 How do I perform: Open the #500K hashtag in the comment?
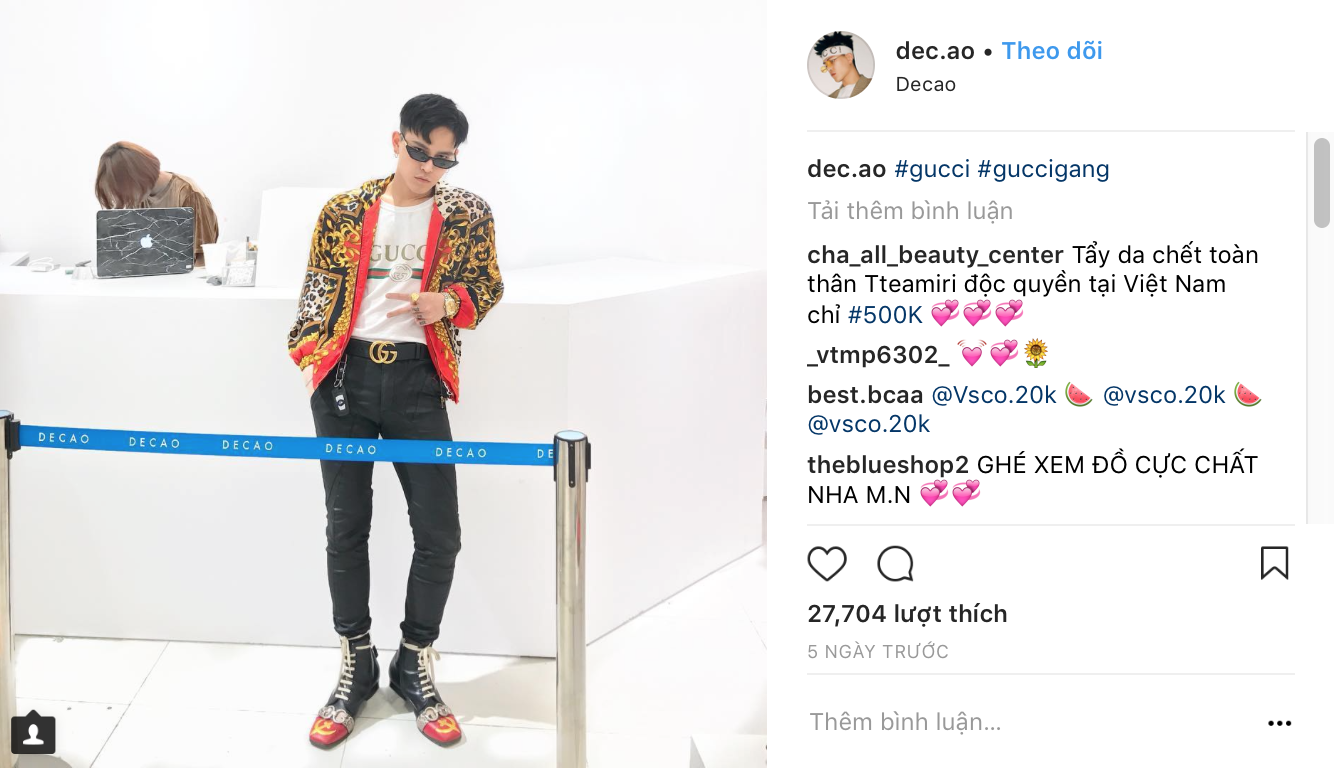885,315
